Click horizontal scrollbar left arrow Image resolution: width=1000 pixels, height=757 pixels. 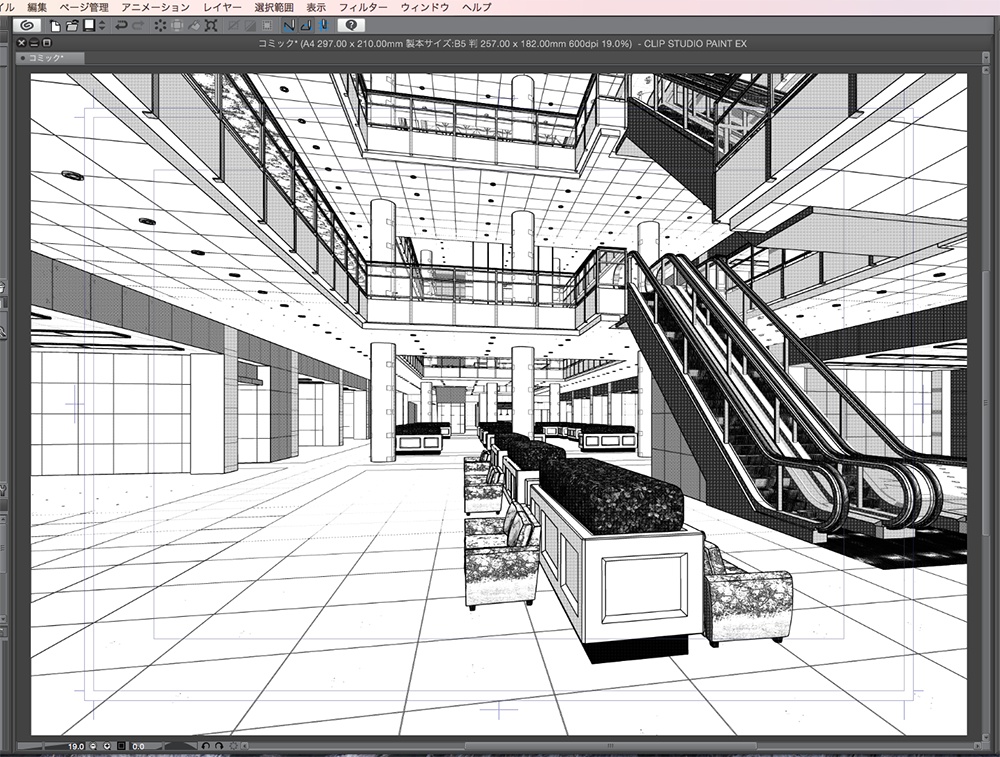tap(245, 746)
